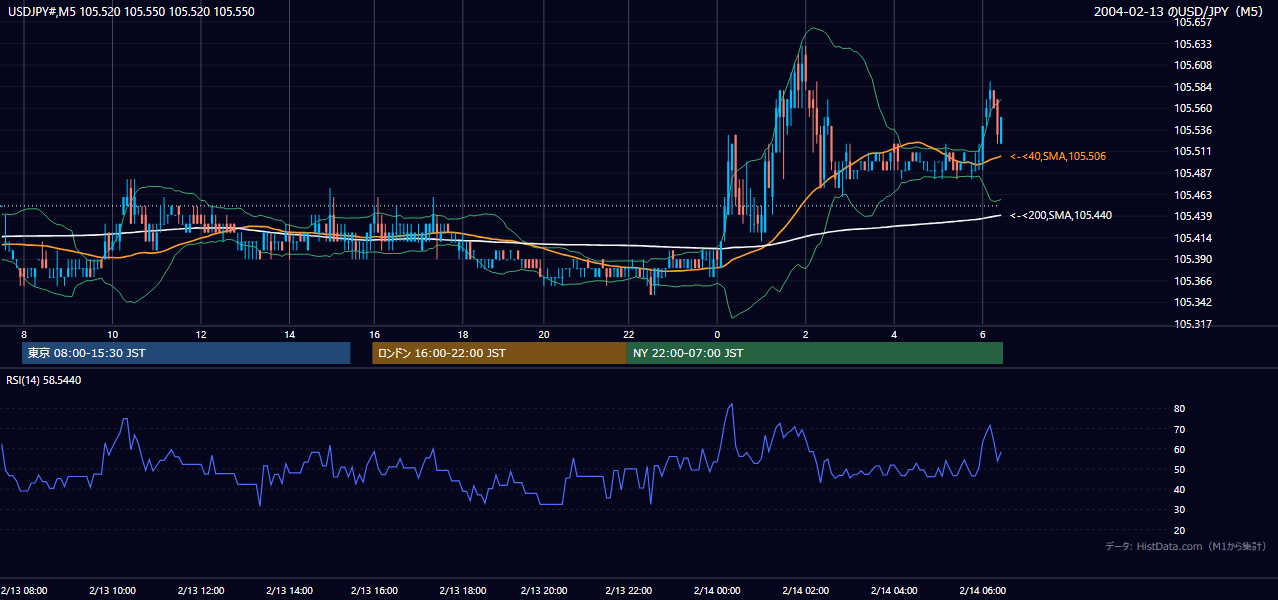This screenshot has width=1278, height=600.
Task: Click the 2/14 04:00 date label
Action: click(x=894, y=590)
